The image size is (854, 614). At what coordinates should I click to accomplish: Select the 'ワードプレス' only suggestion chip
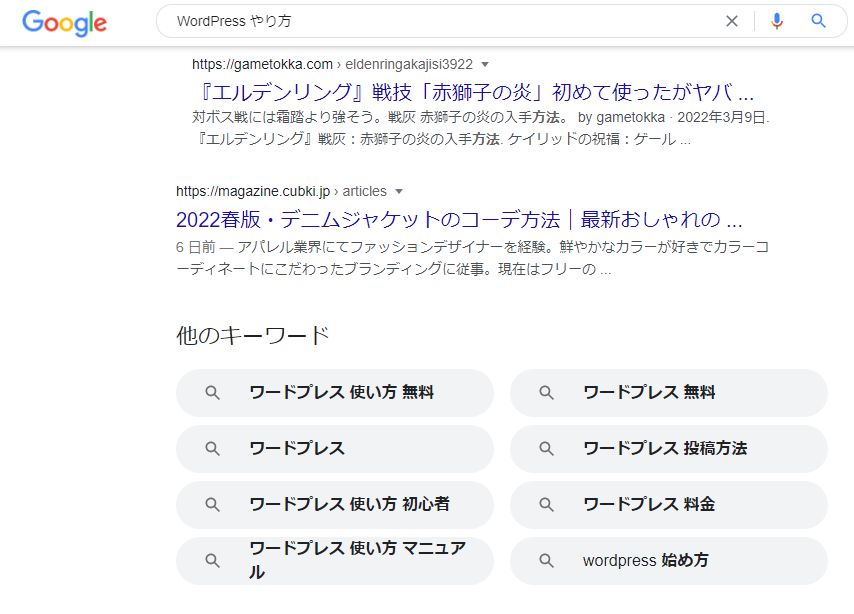point(334,449)
